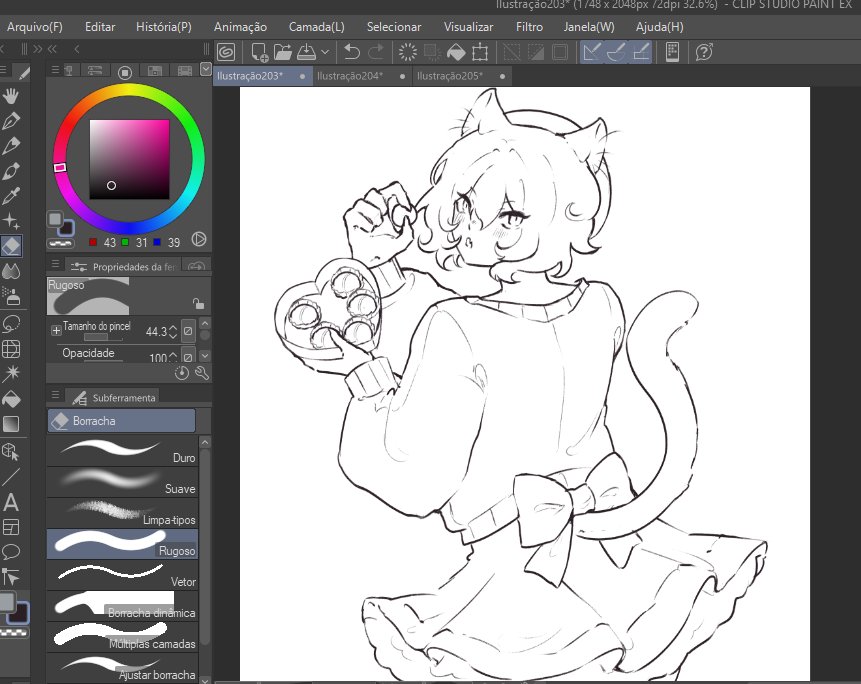The image size is (861, 684).
Task: Redo the undone action
Action: 376,53
